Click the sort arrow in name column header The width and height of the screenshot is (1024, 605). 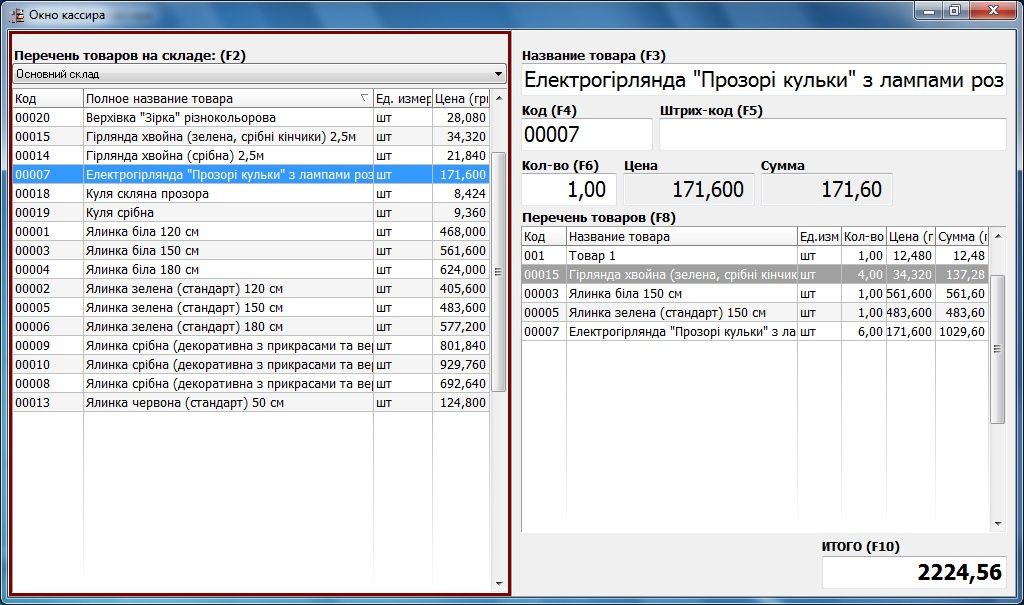point(364,98)
